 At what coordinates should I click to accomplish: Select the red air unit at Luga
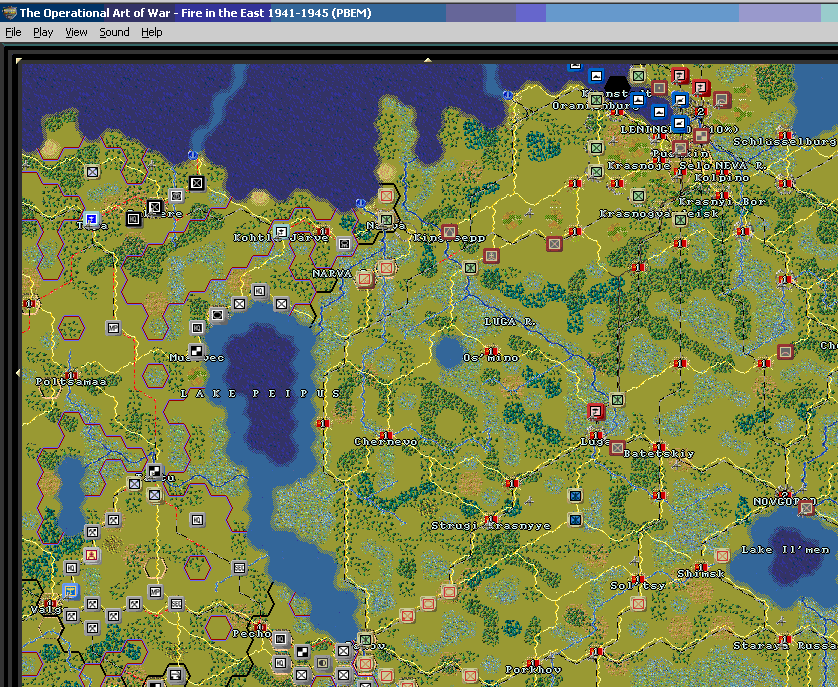coord(596,411)
